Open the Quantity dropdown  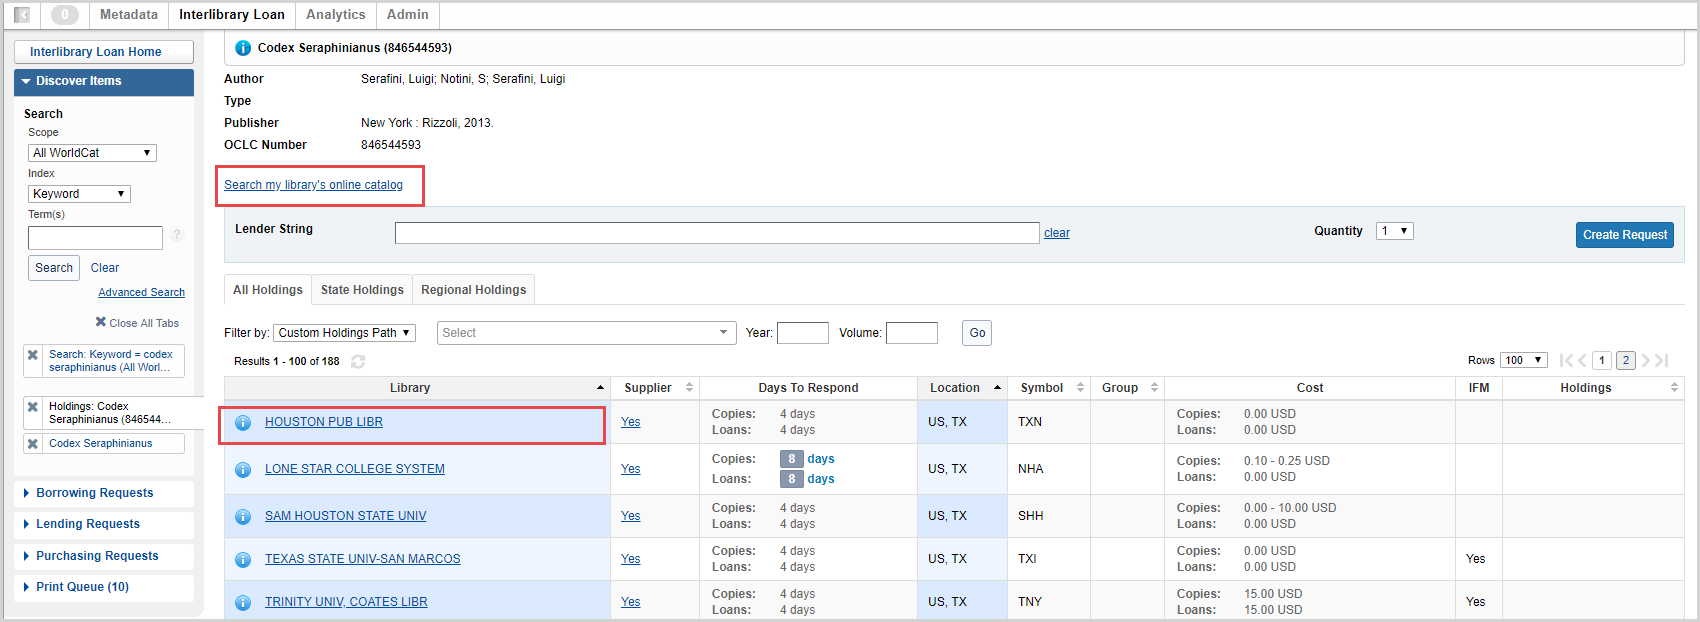[1394, 231]
